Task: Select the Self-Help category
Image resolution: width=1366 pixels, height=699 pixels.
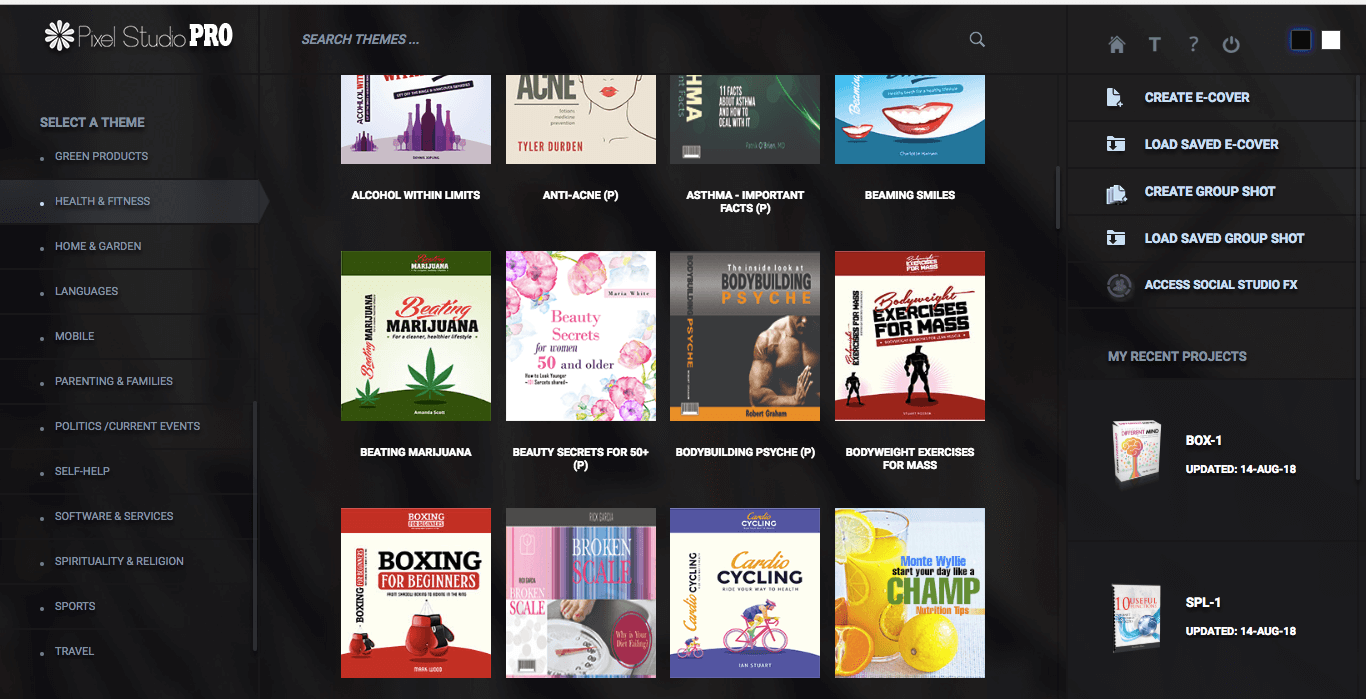Action: (x=82, y=471)
